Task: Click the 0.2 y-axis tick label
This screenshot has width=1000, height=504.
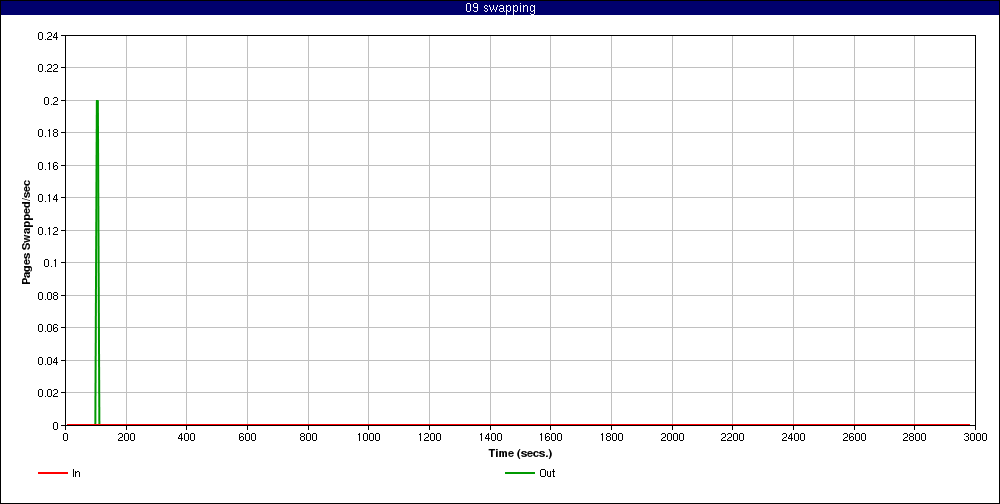Action: [x=50, y=101]
